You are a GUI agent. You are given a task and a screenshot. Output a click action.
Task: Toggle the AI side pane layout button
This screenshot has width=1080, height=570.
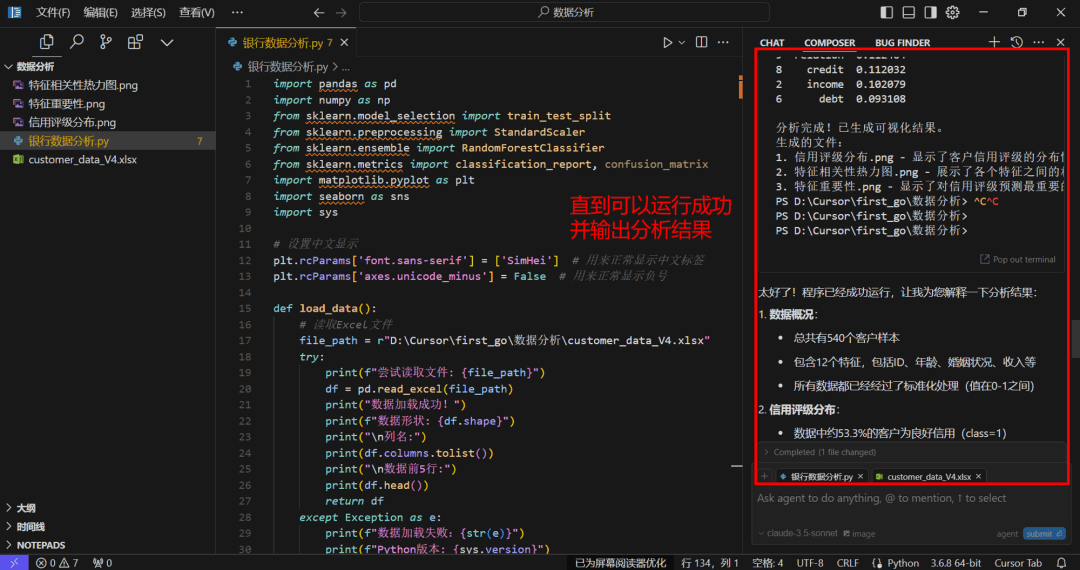click(x=931, y=12)
